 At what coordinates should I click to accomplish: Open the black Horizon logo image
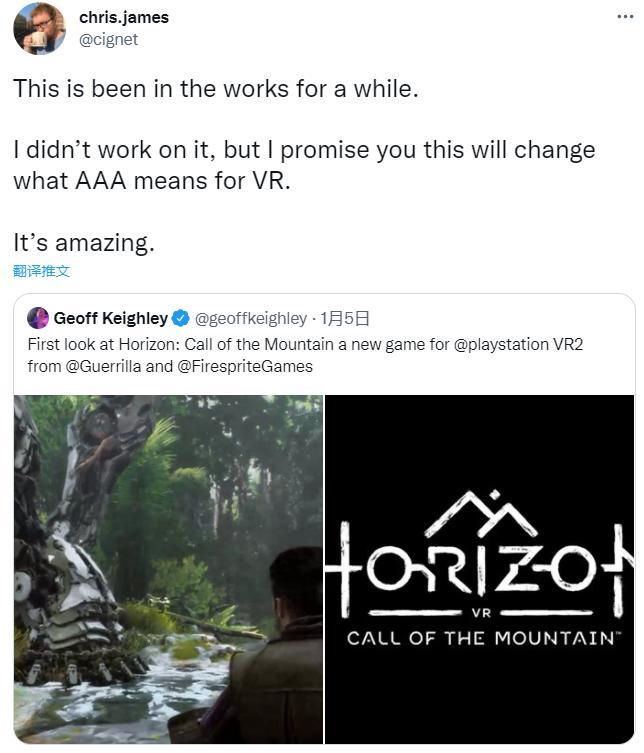pos(479,569)
